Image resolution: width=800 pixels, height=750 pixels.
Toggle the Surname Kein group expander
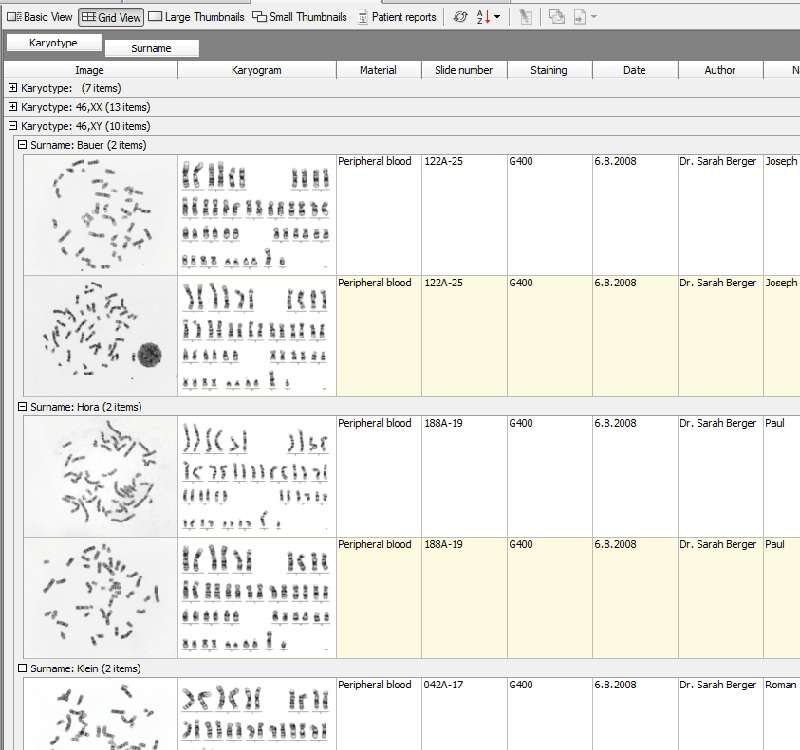coord(22,668)
